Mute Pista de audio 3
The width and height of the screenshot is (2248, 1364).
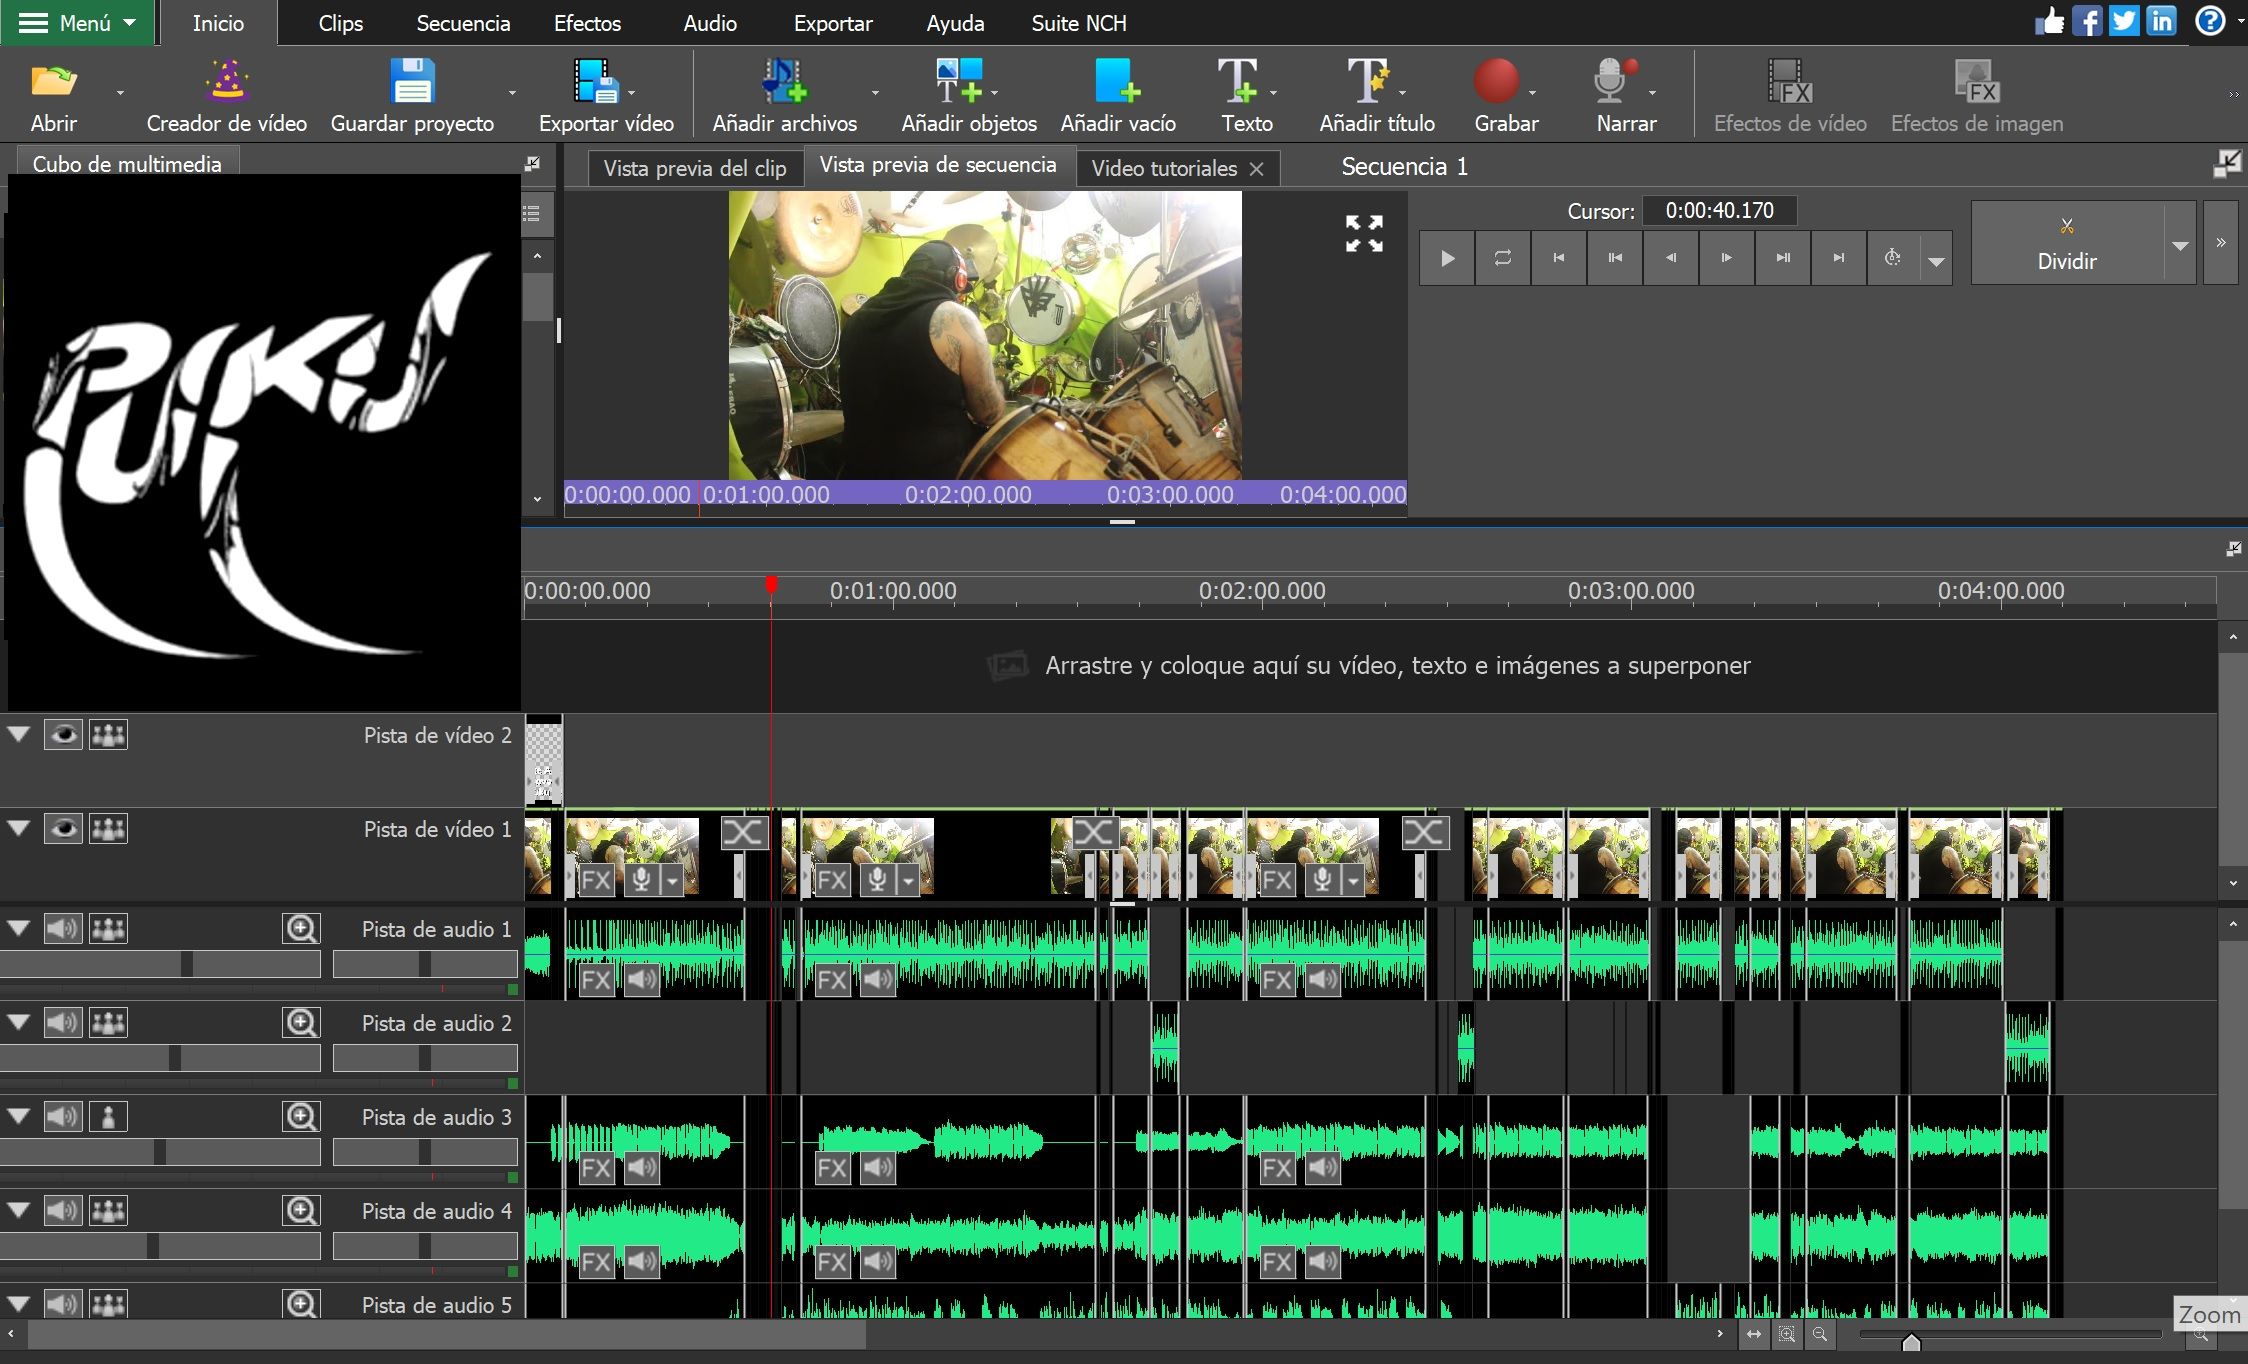tap(63, 1117)
